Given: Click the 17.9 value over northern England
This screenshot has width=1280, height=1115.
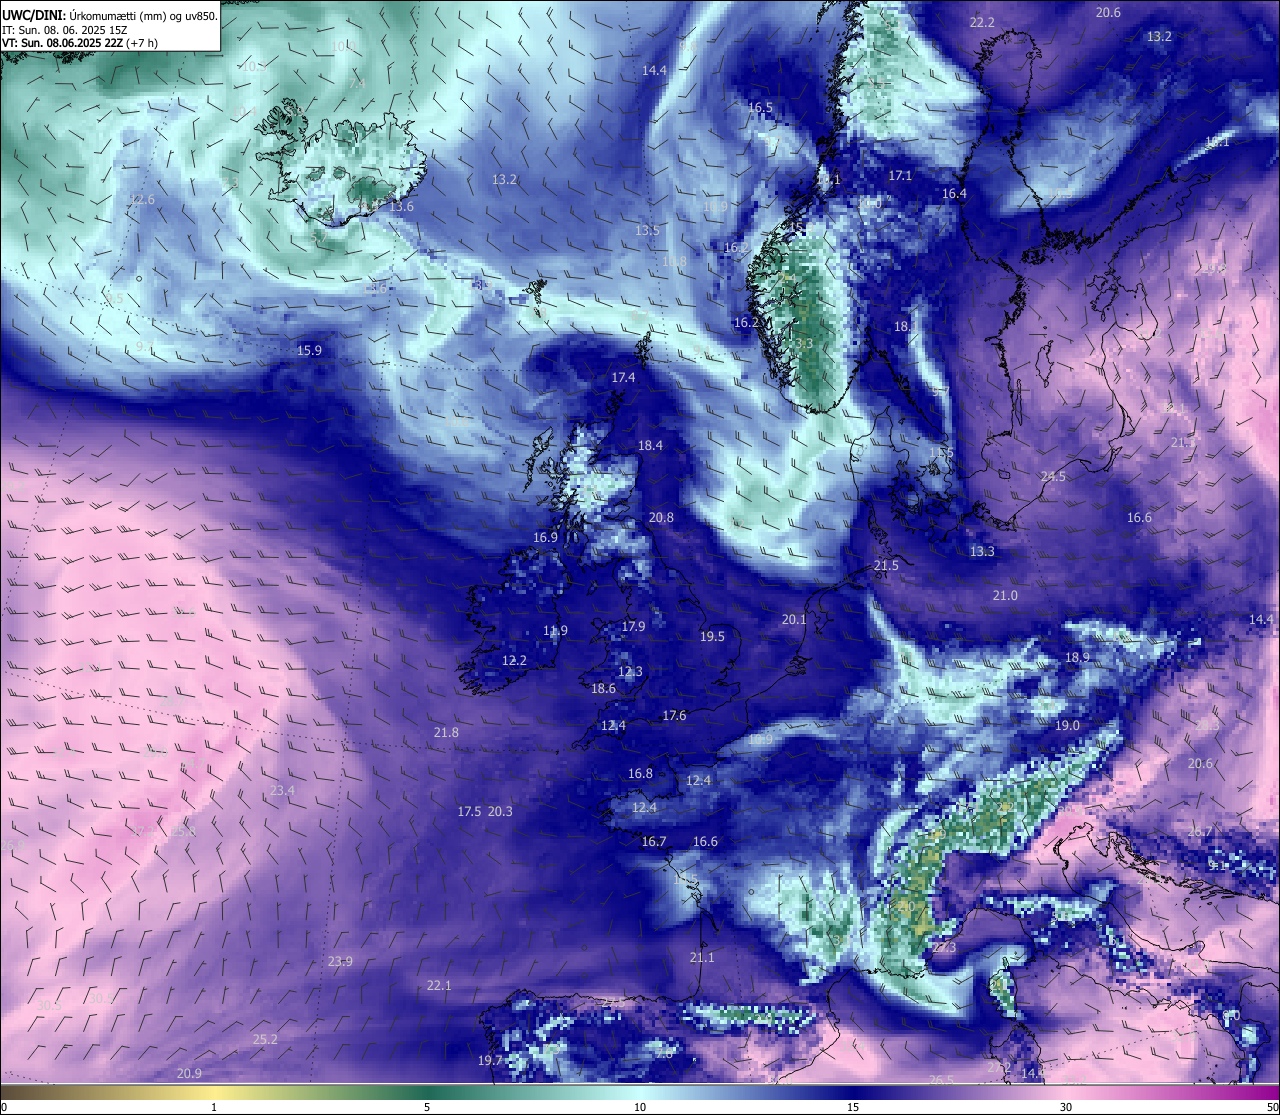Looking at the screenshot, I should point(633,626).
